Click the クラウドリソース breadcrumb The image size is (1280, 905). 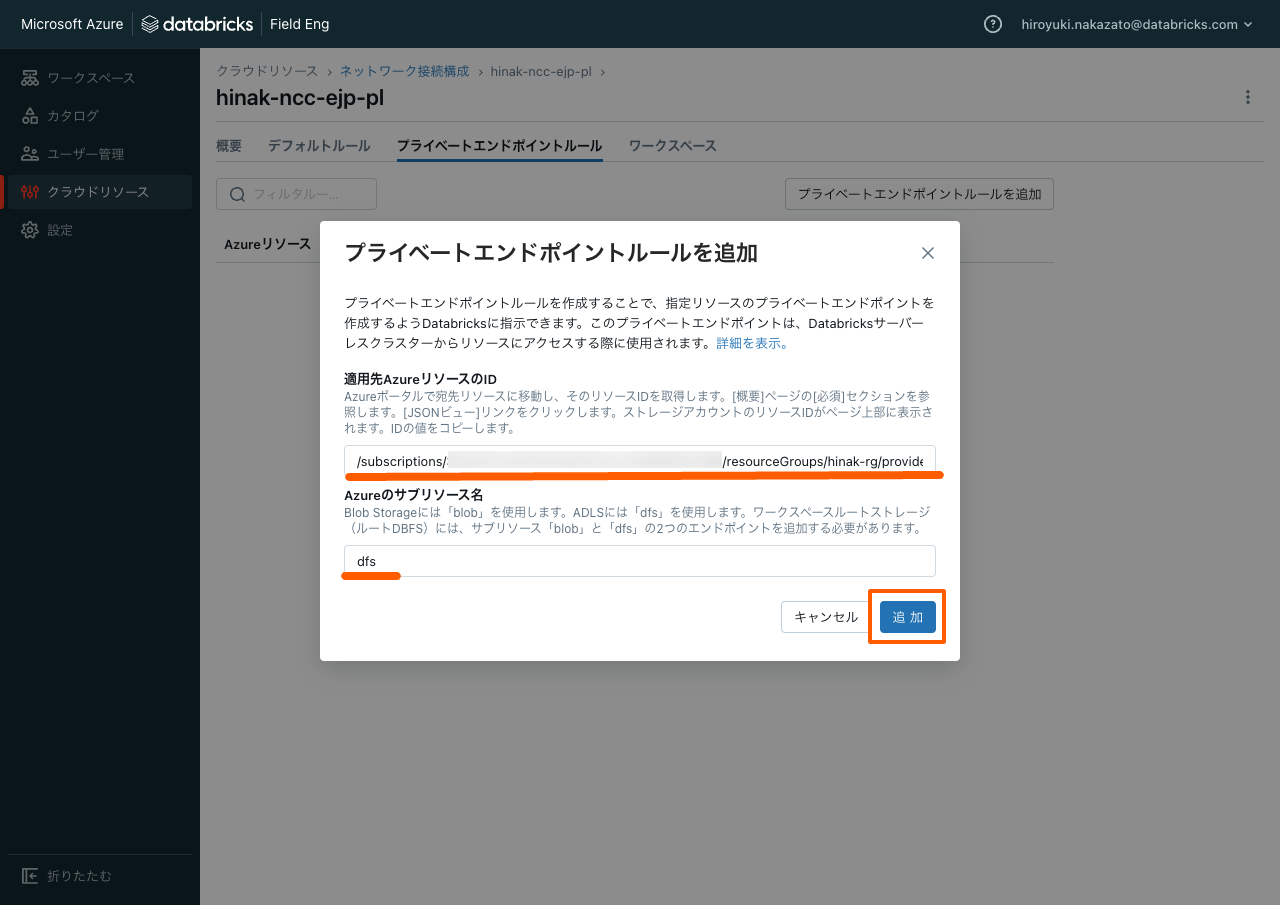coord(267,71)
